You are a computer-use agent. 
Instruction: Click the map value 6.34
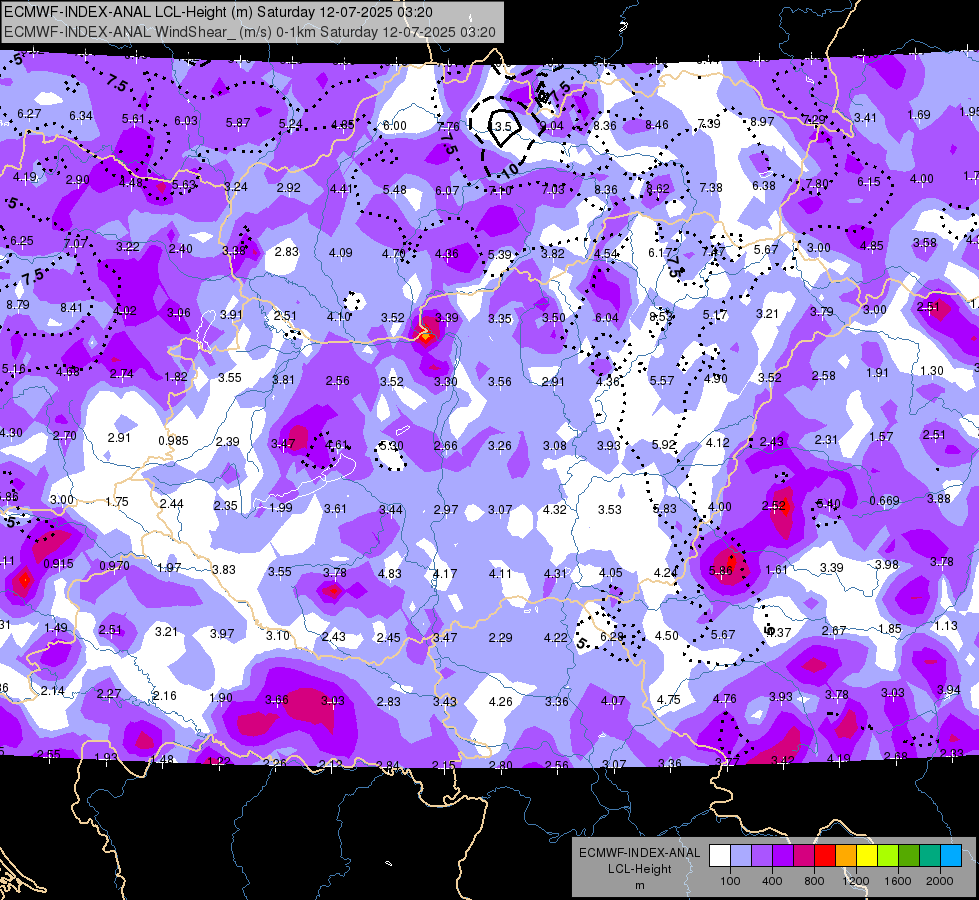[x=81, y=116]
